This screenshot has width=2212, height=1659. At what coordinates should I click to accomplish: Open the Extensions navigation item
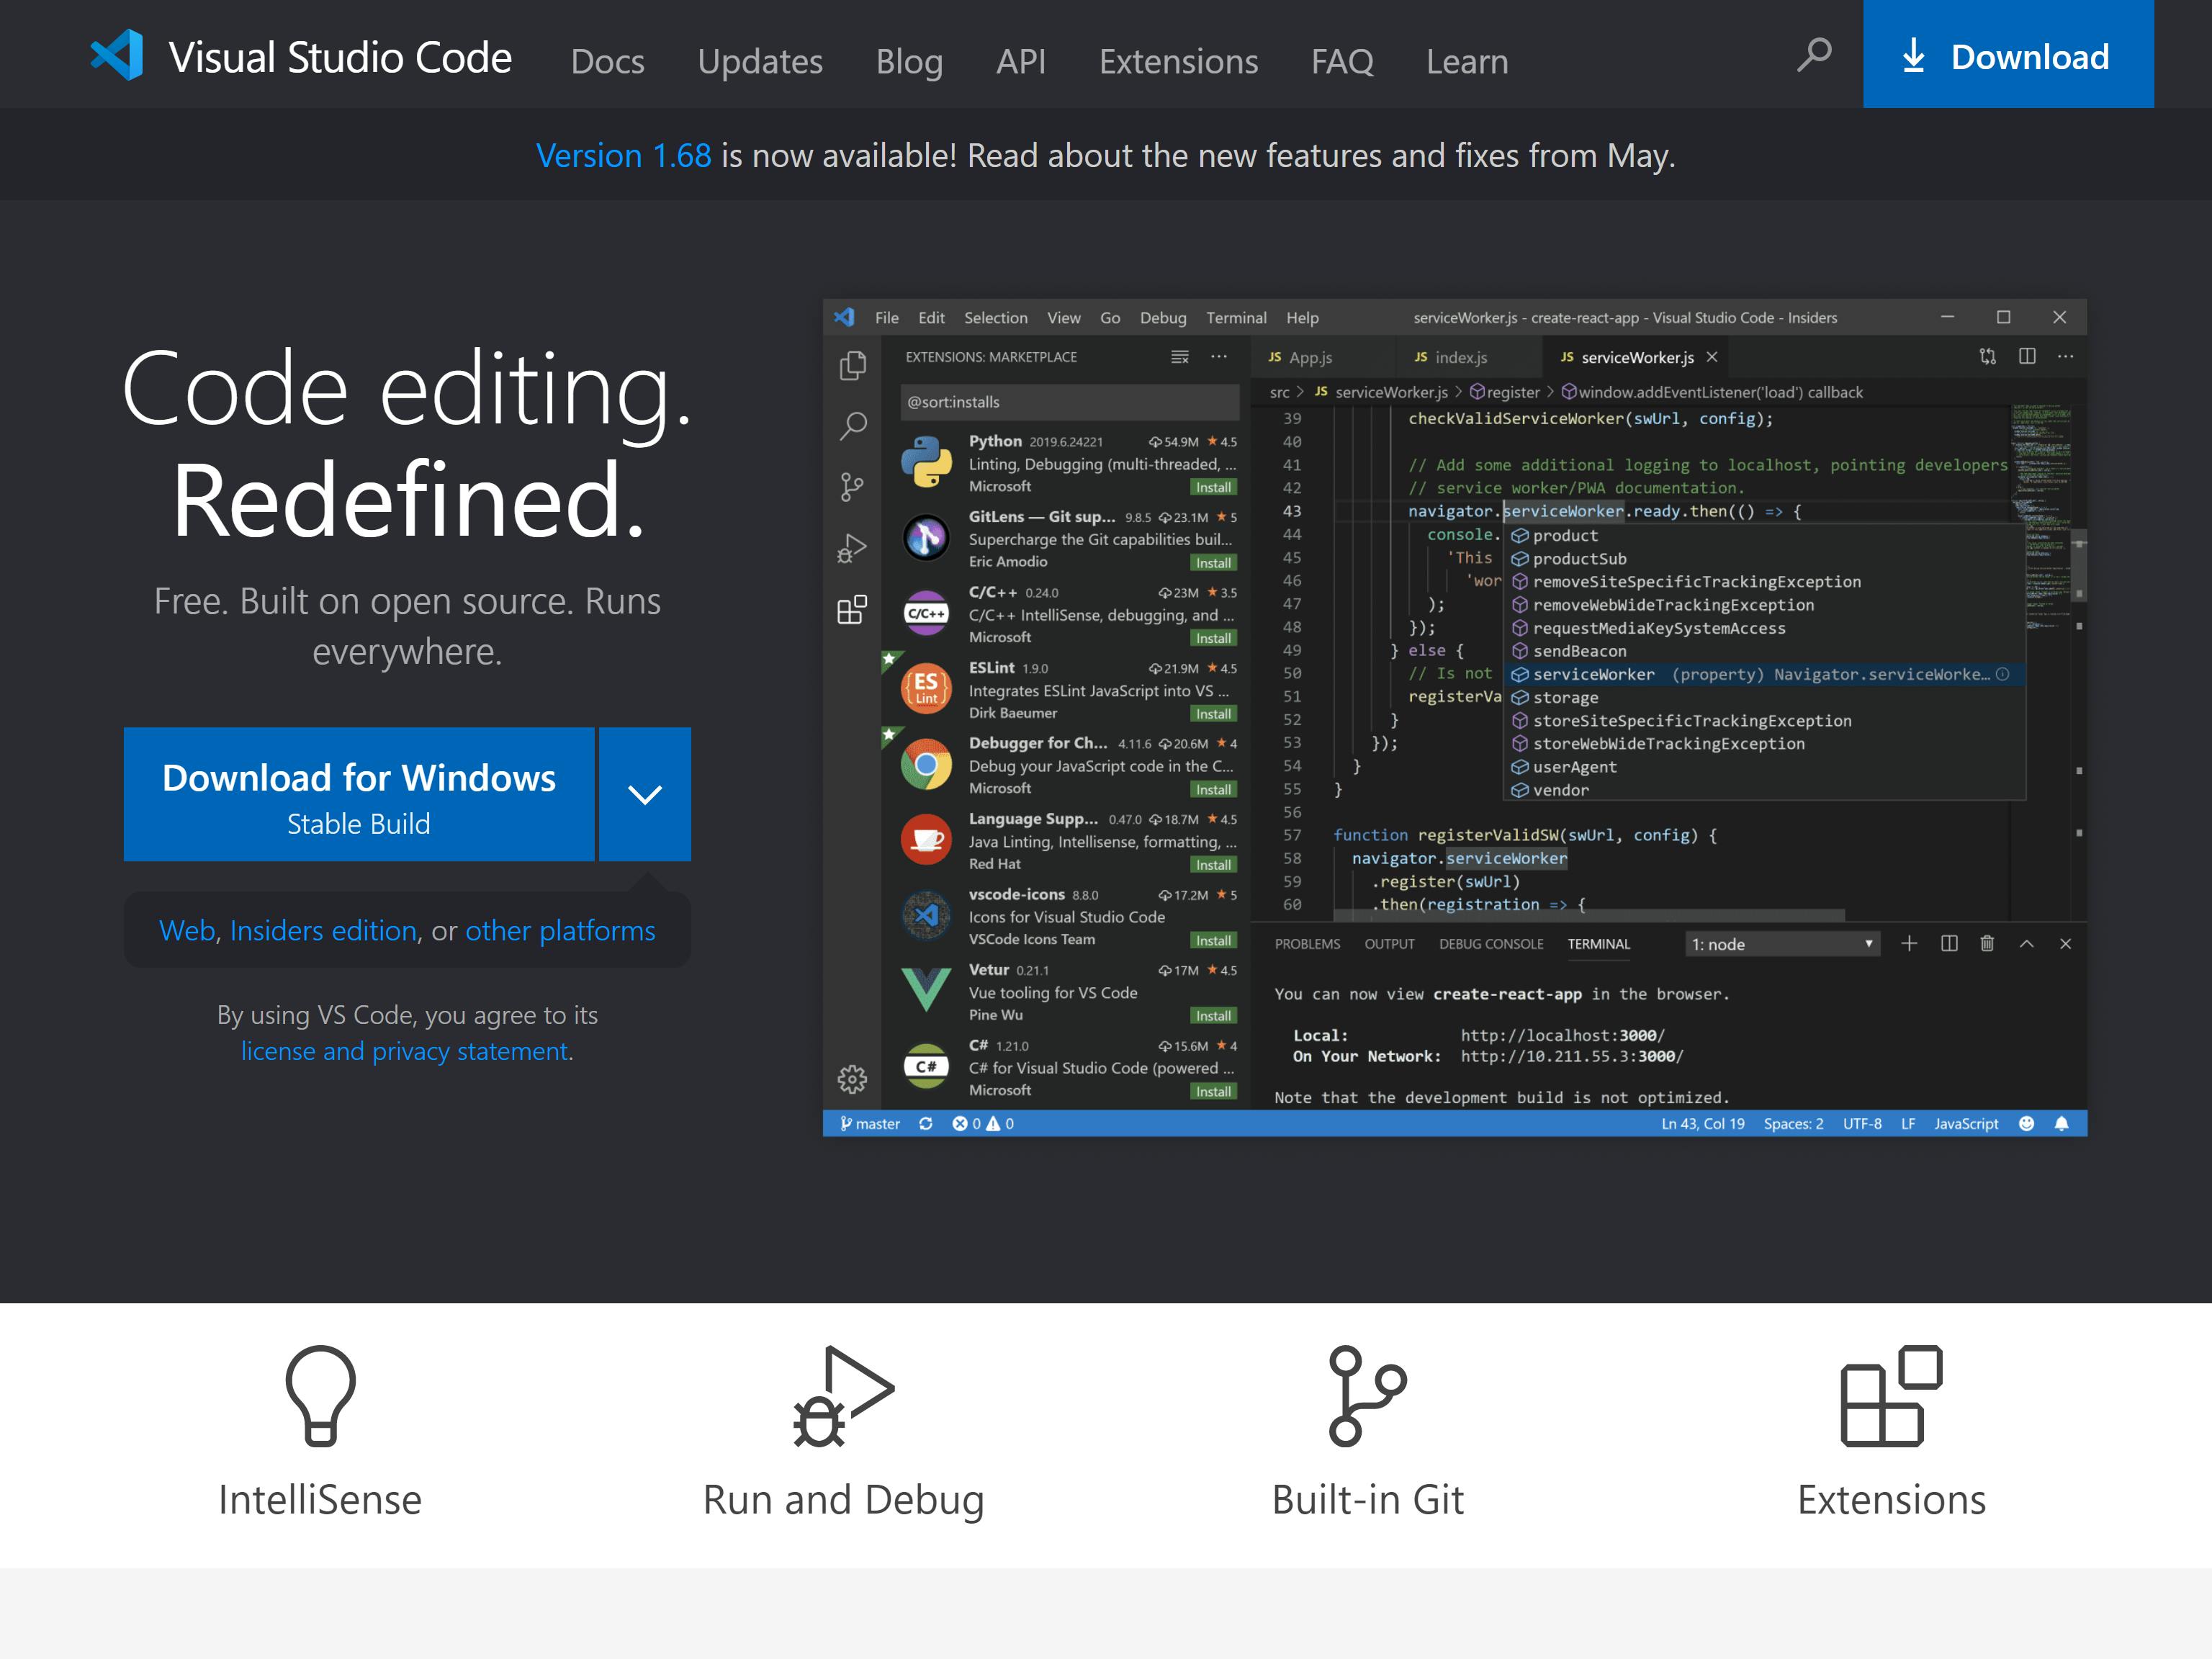(1178, 62)
